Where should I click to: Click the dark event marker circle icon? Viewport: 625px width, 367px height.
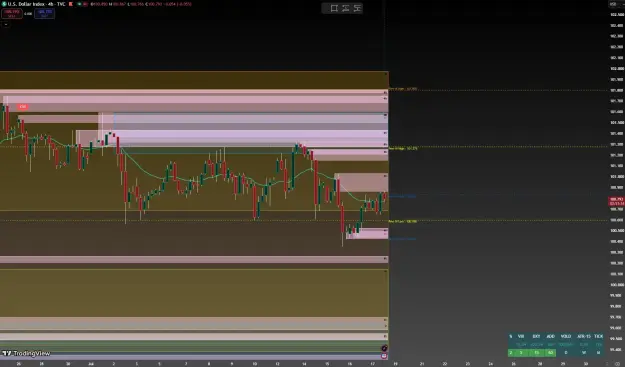(384, 348)
